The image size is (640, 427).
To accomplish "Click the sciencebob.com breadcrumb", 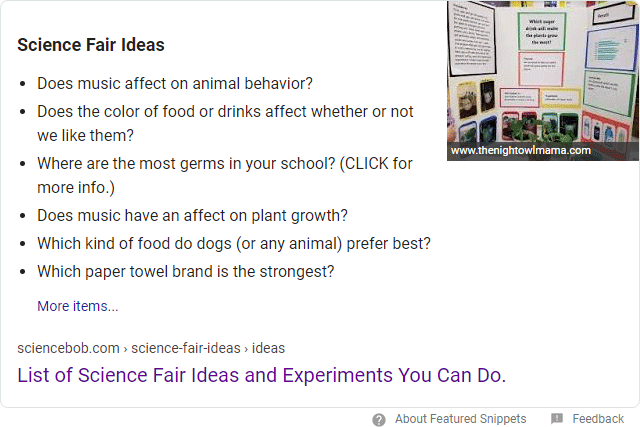I will point(67,348).
